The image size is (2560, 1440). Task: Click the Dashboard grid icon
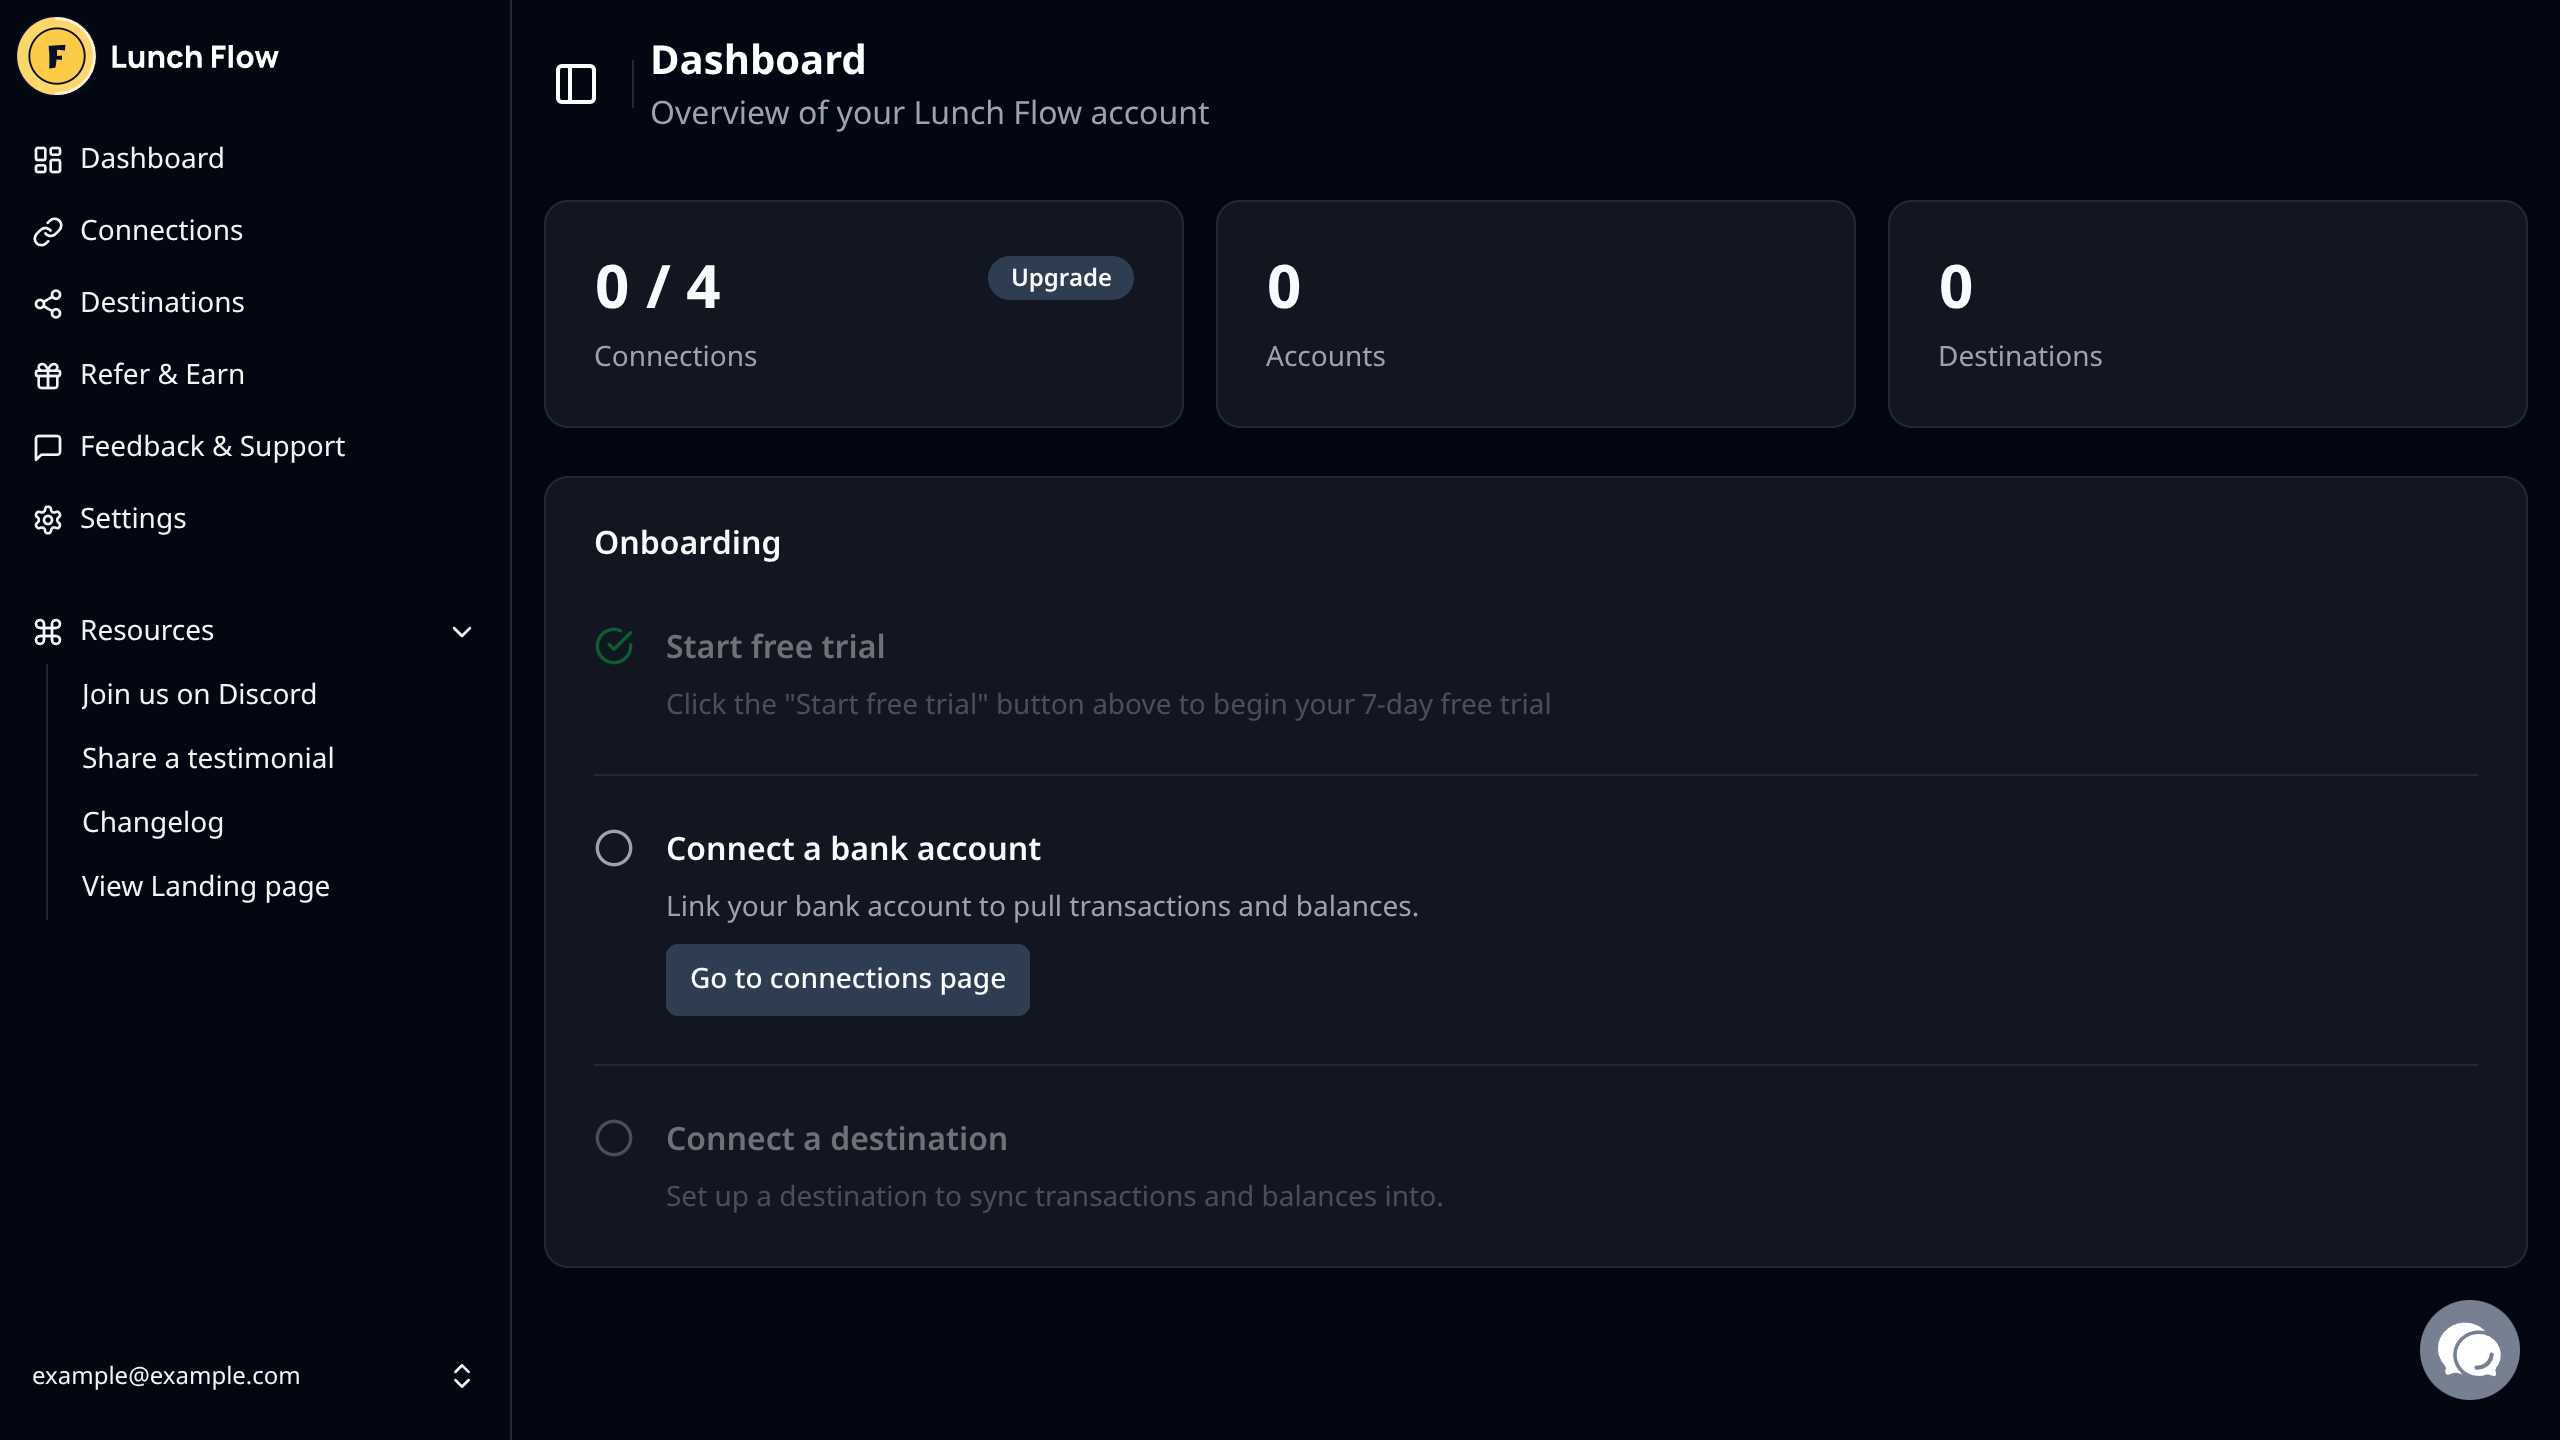[48, 159]
